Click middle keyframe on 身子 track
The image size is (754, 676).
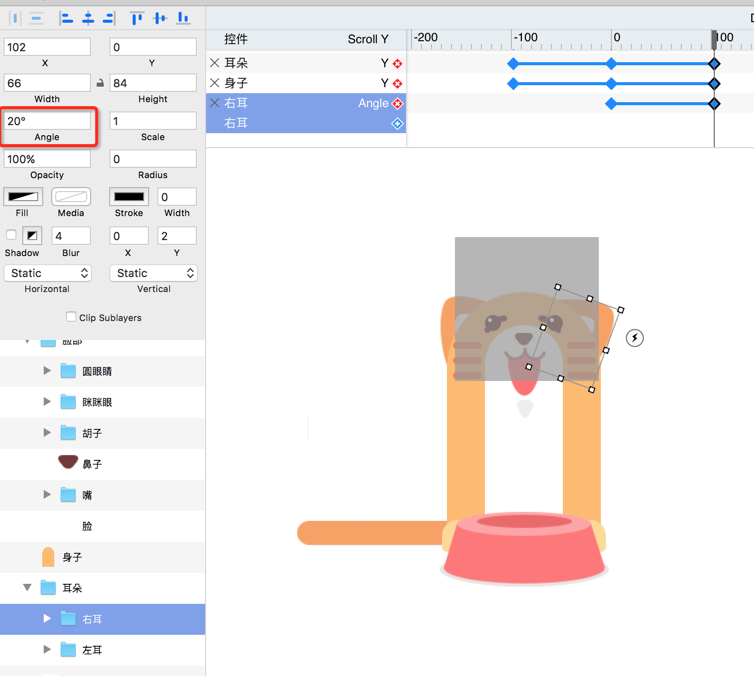coord(611,84)
